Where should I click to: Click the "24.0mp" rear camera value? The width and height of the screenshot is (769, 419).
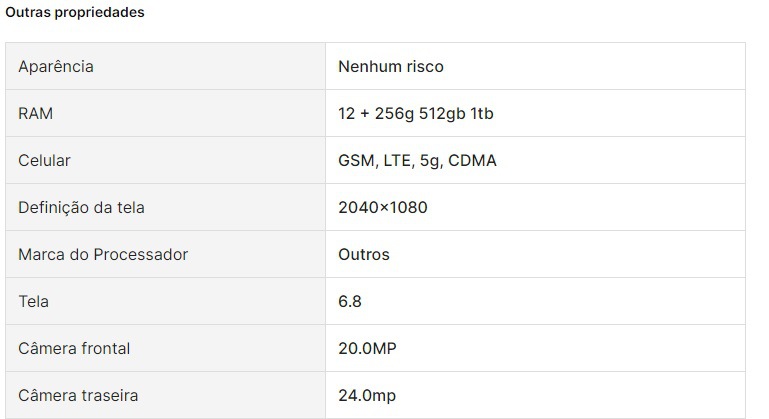coord(367,395)
